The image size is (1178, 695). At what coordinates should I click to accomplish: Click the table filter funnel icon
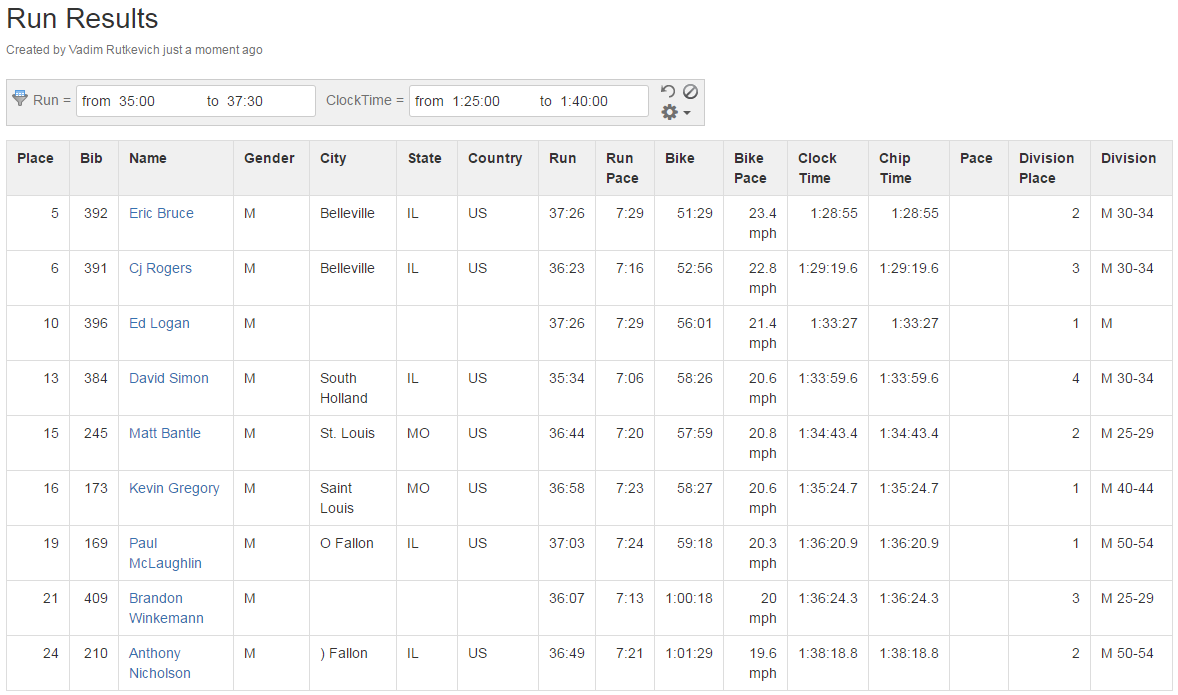20,98
